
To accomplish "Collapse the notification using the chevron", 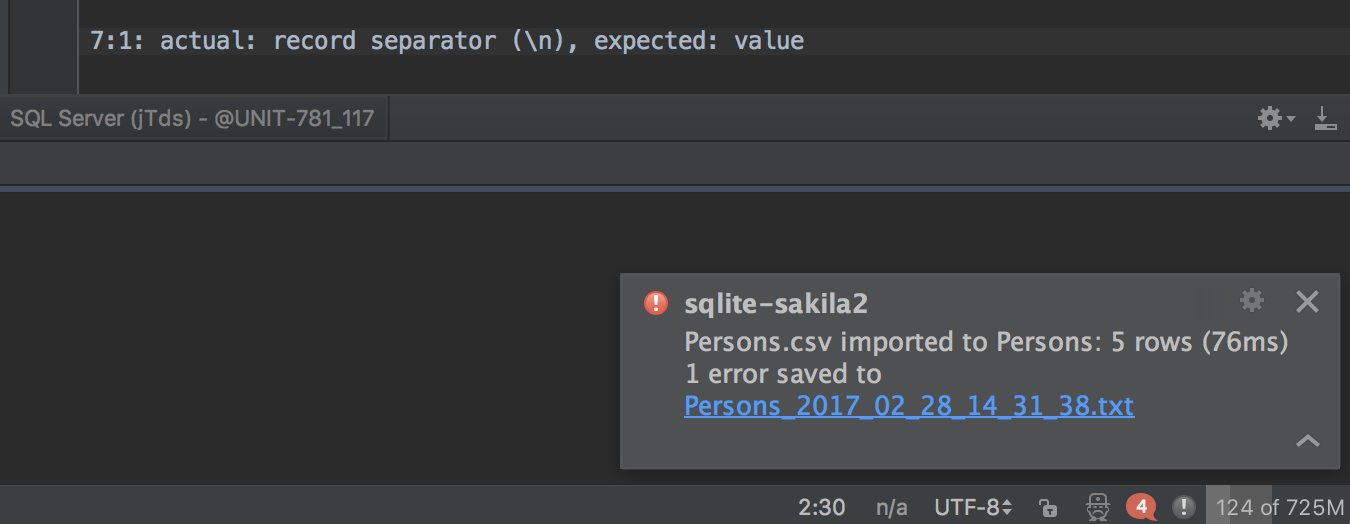I will click(1307, 441).
